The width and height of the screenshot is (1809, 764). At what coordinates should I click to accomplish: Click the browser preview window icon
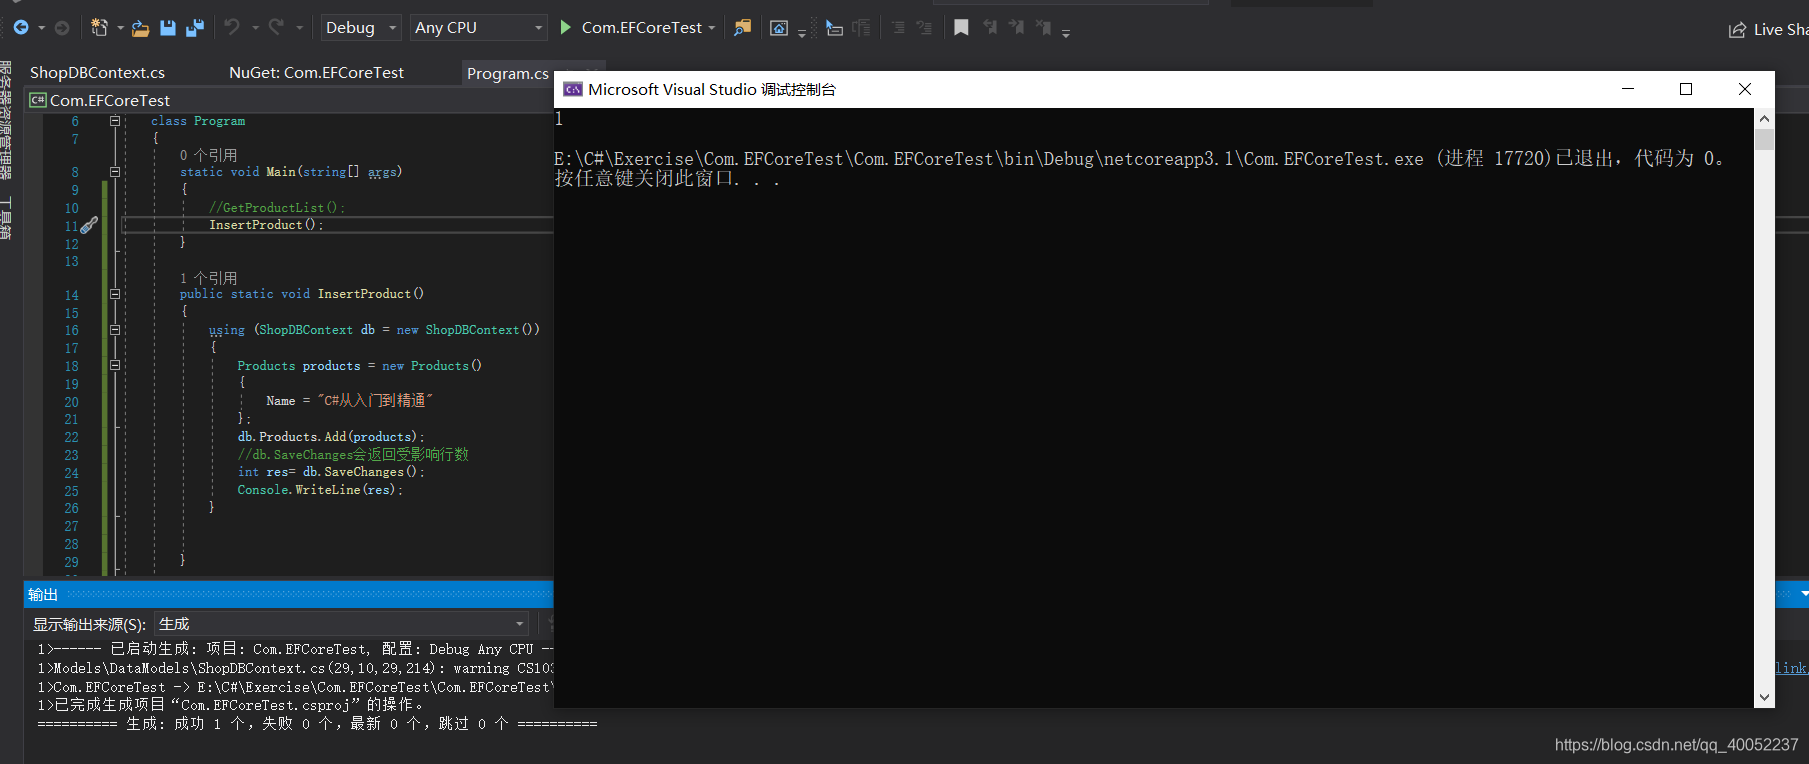[x=779, y=28]
